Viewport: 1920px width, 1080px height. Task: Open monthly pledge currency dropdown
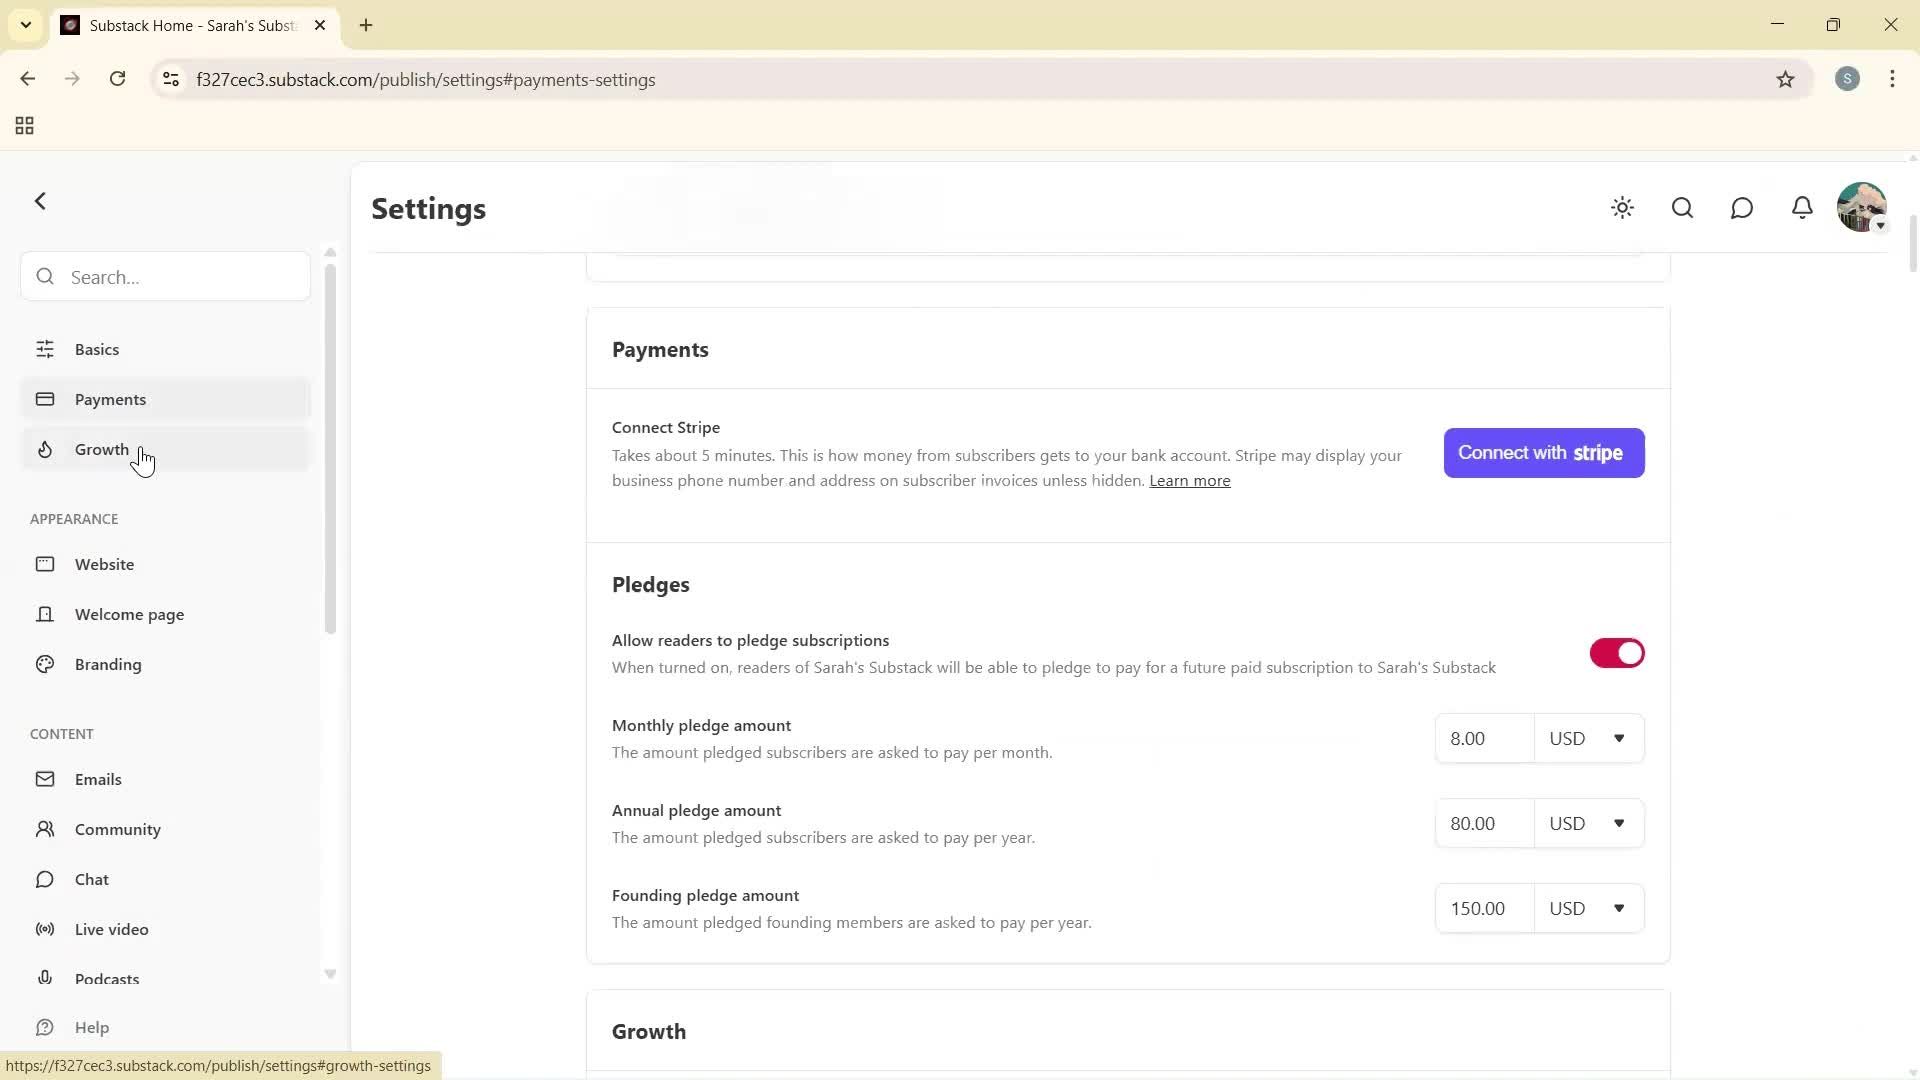coord(1589,738)
